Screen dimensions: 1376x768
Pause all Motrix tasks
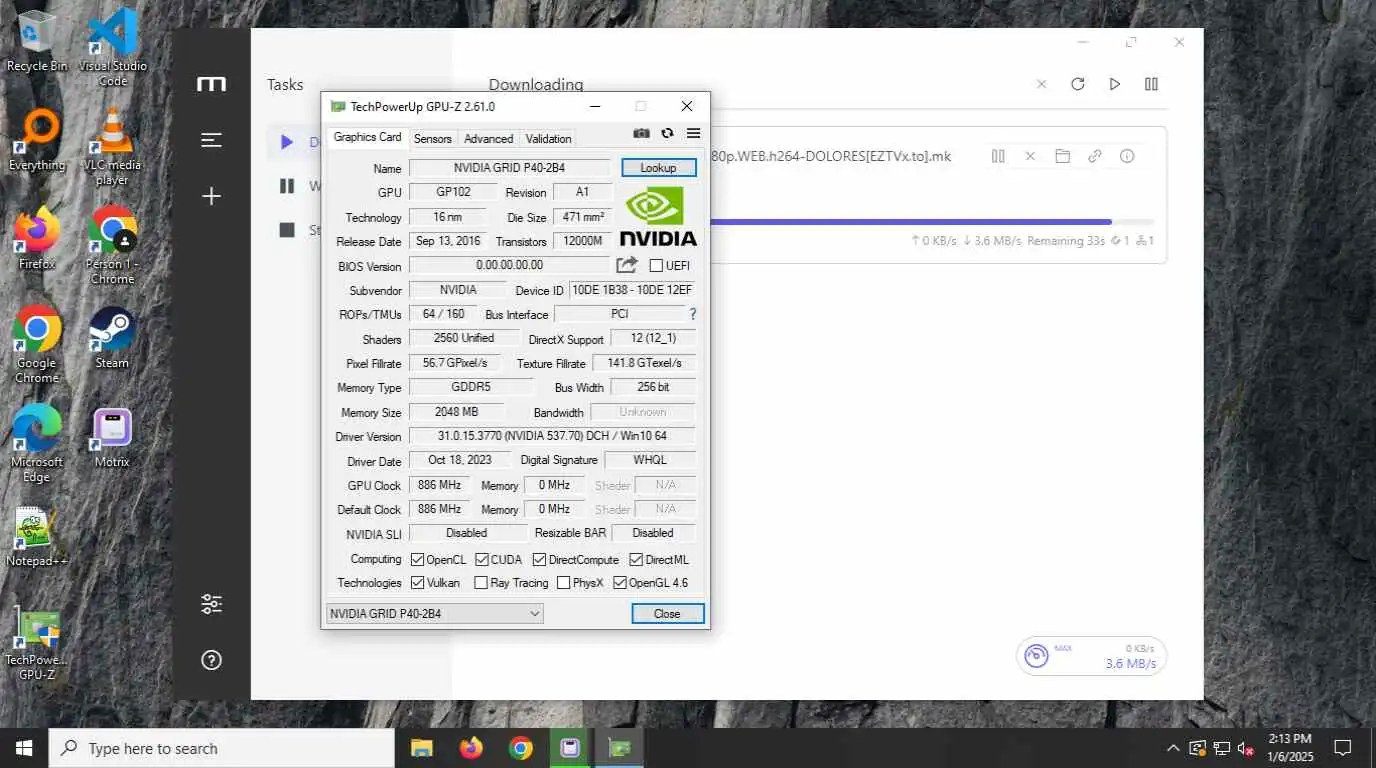click(x=1152, y=84)
